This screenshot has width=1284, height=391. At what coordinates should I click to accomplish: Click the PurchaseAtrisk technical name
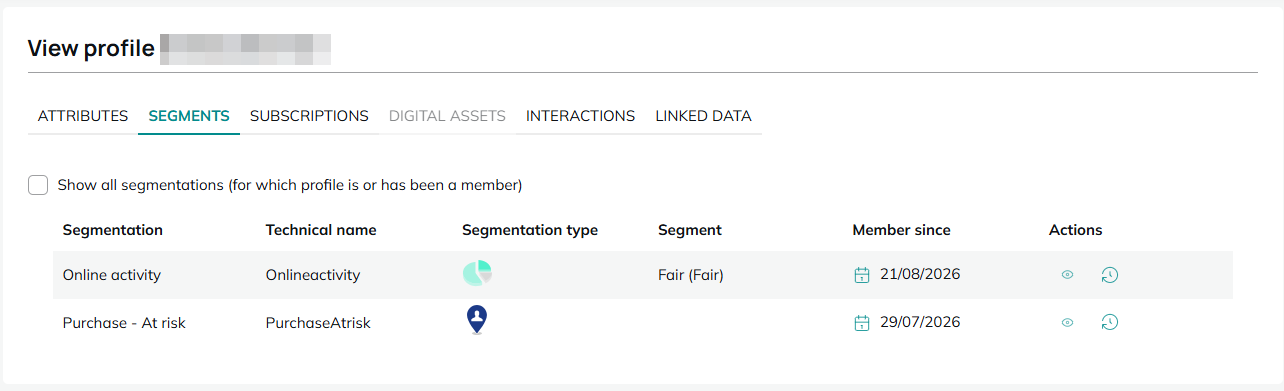318,322
